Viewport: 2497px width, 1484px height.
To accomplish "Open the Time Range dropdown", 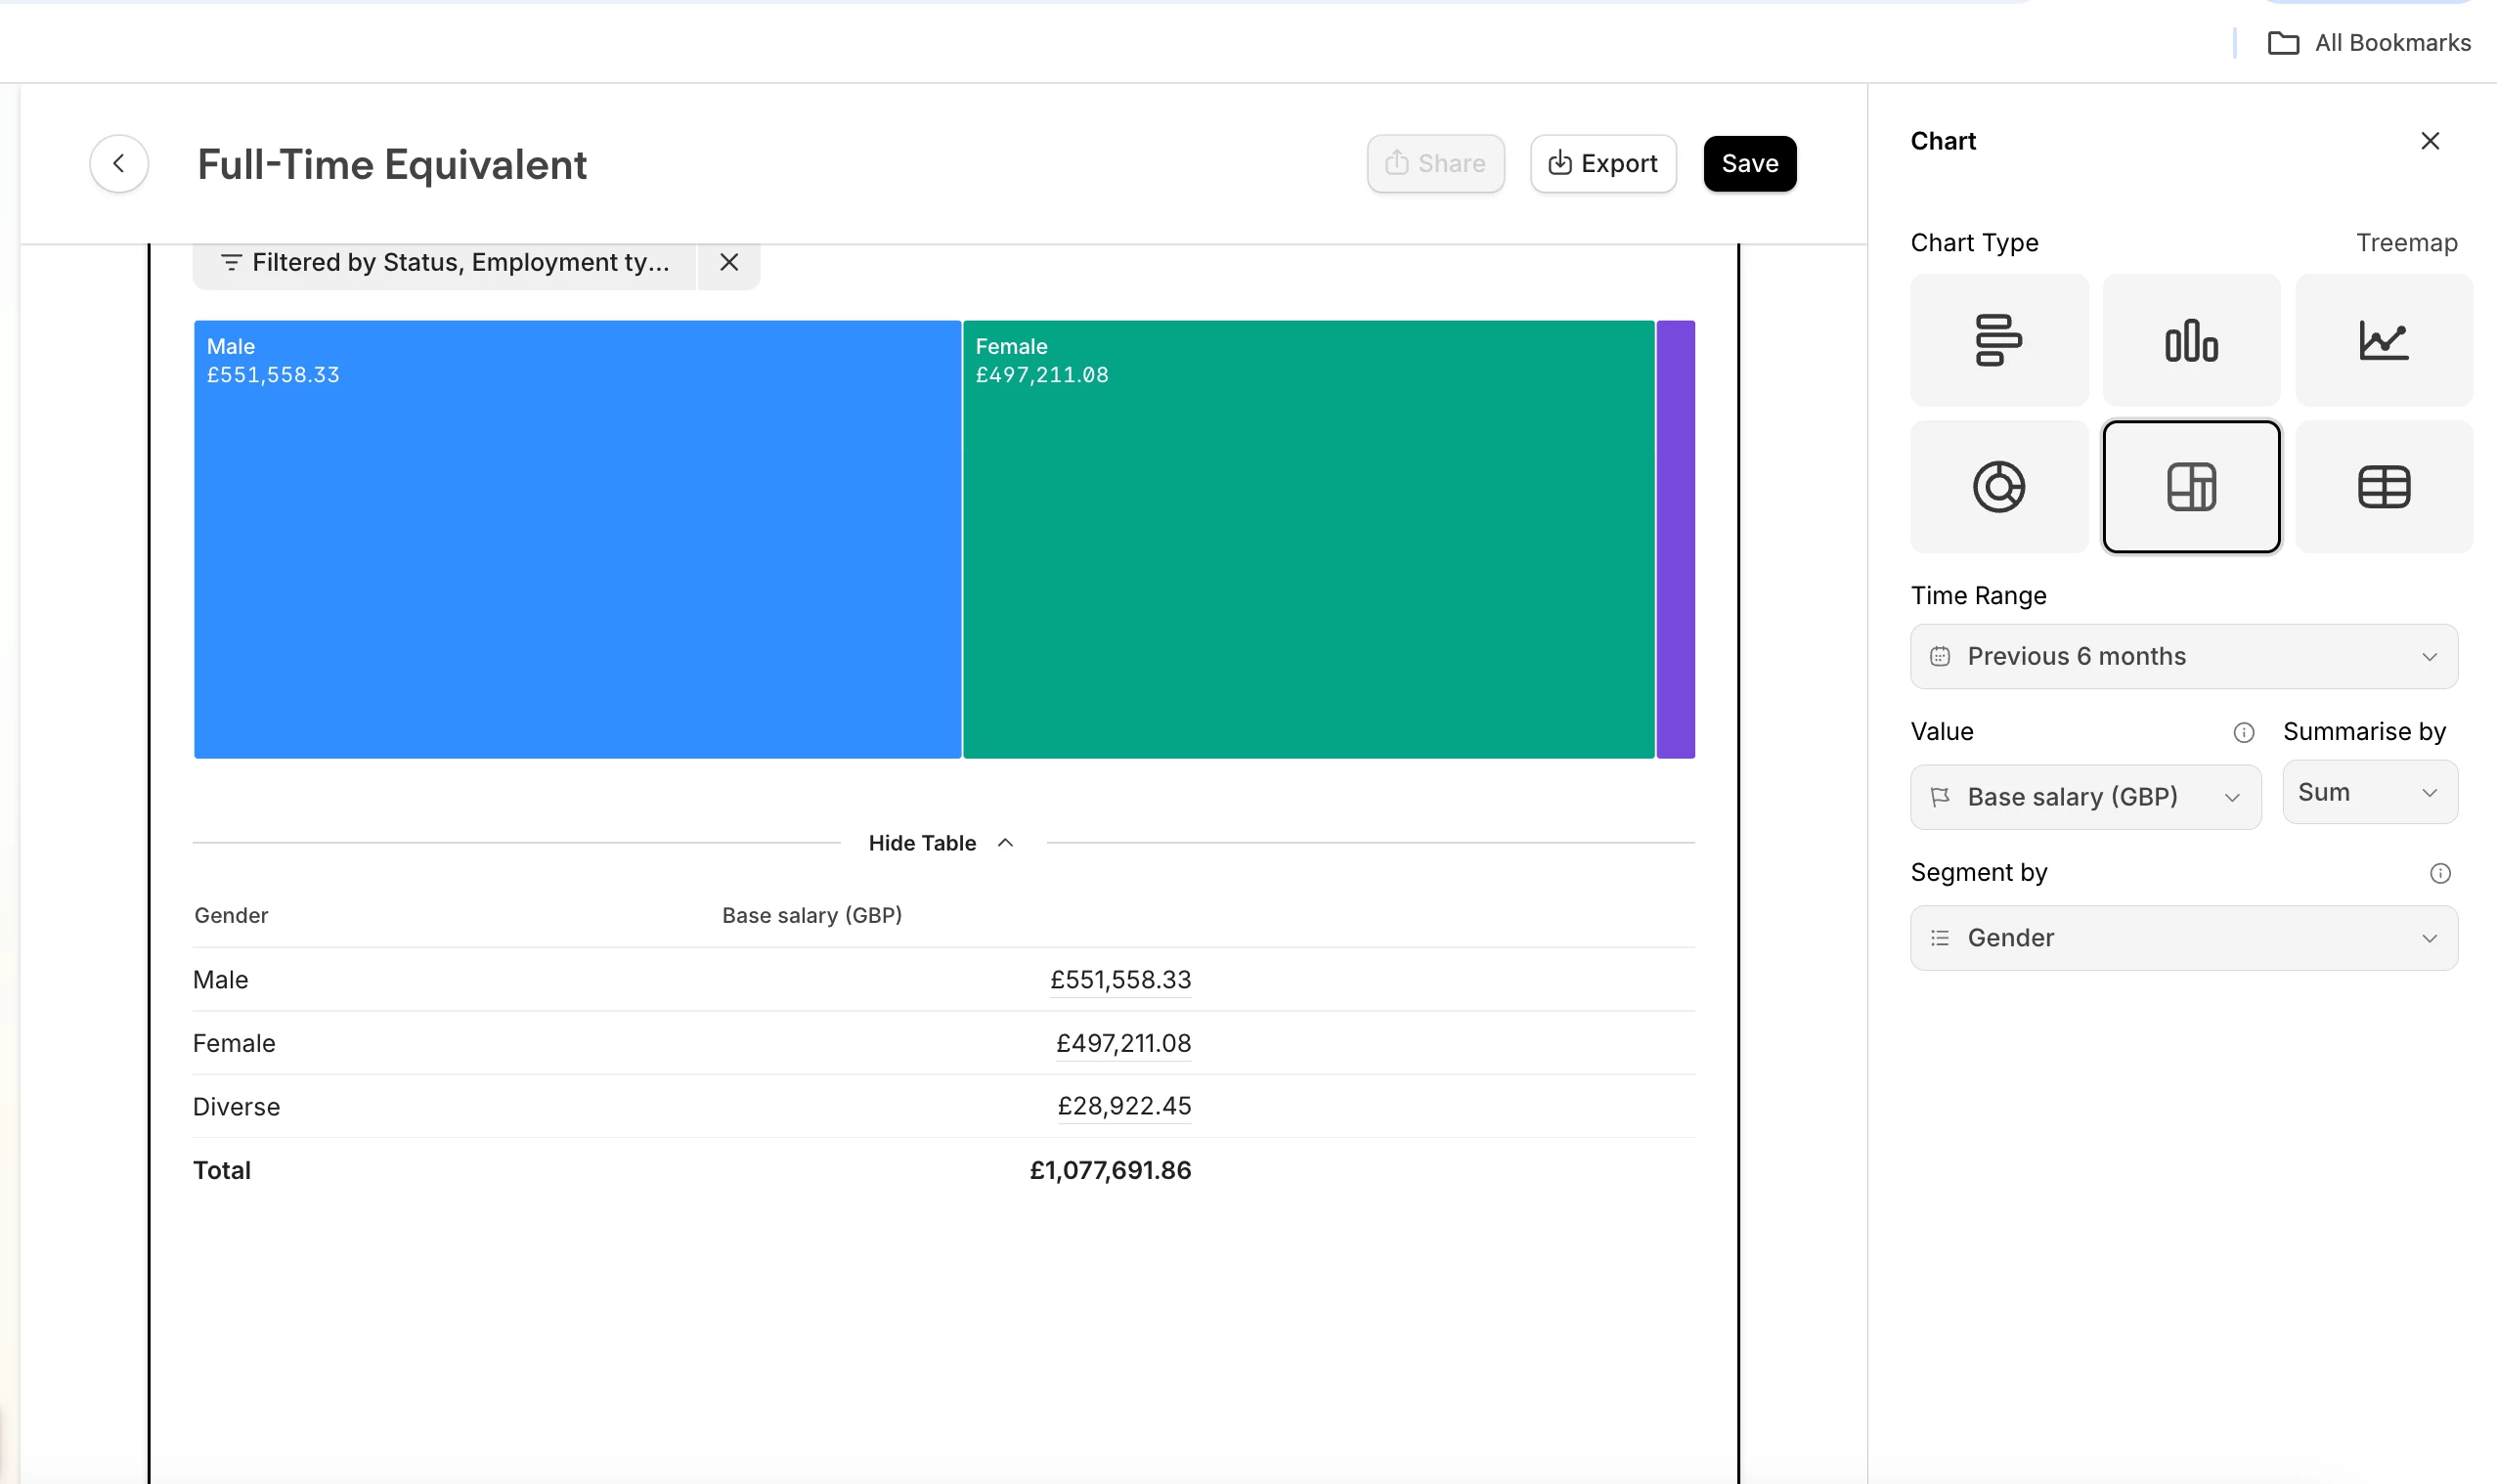I will point(2182,656).
